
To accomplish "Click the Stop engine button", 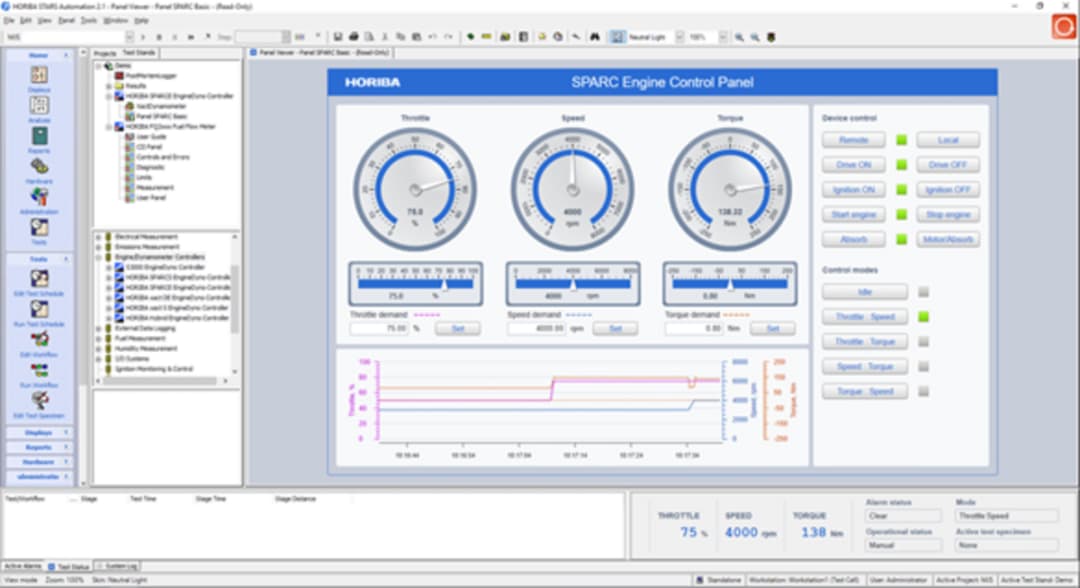I will coord(948,215).
